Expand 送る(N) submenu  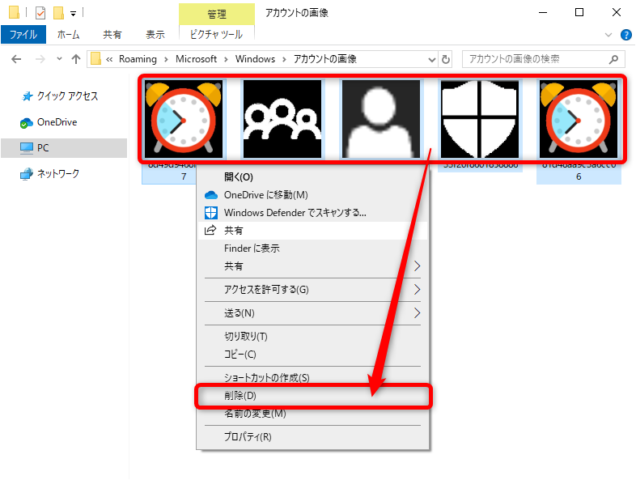(x=313, y=313)
